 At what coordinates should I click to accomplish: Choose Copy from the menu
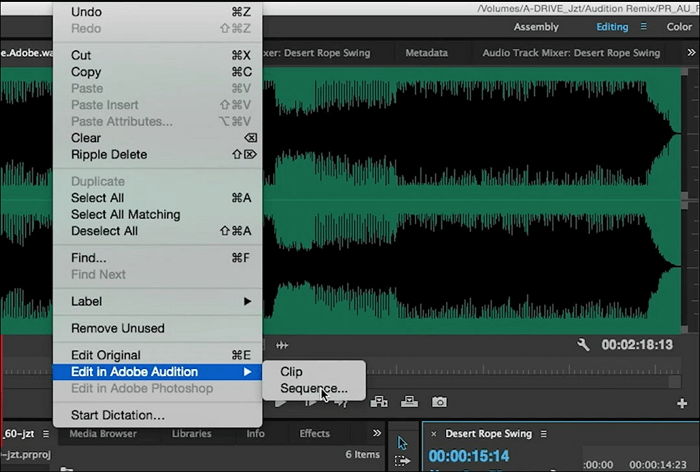click(x=158, y=72)
